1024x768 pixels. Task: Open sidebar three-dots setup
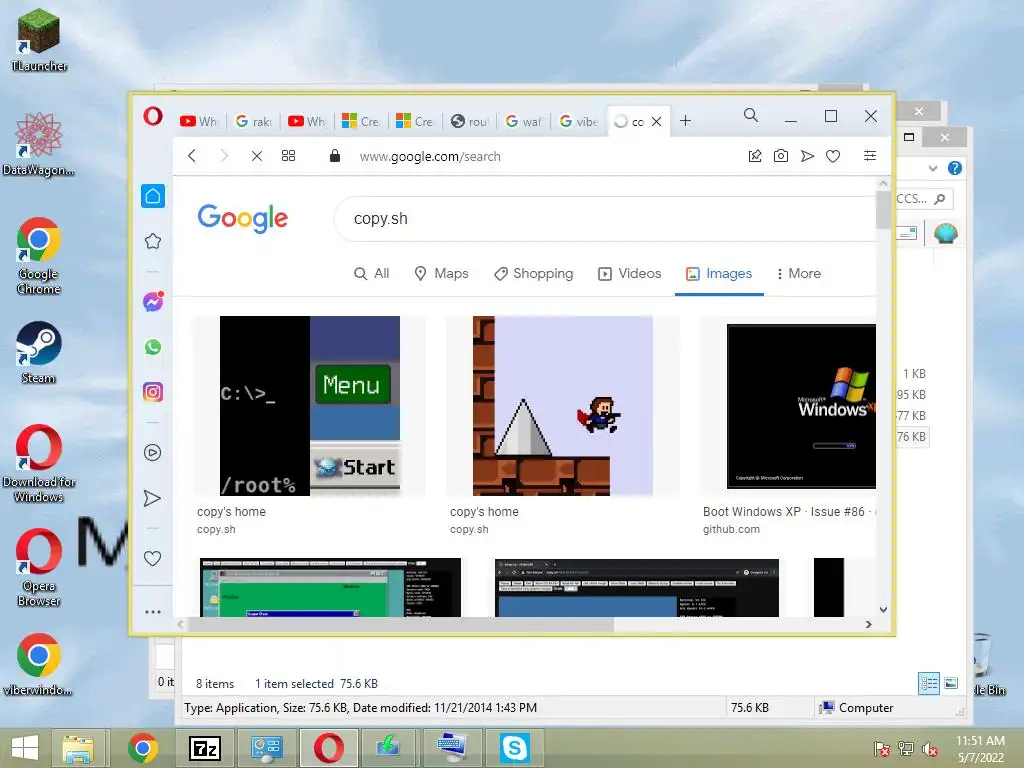(x=153, y=612)
